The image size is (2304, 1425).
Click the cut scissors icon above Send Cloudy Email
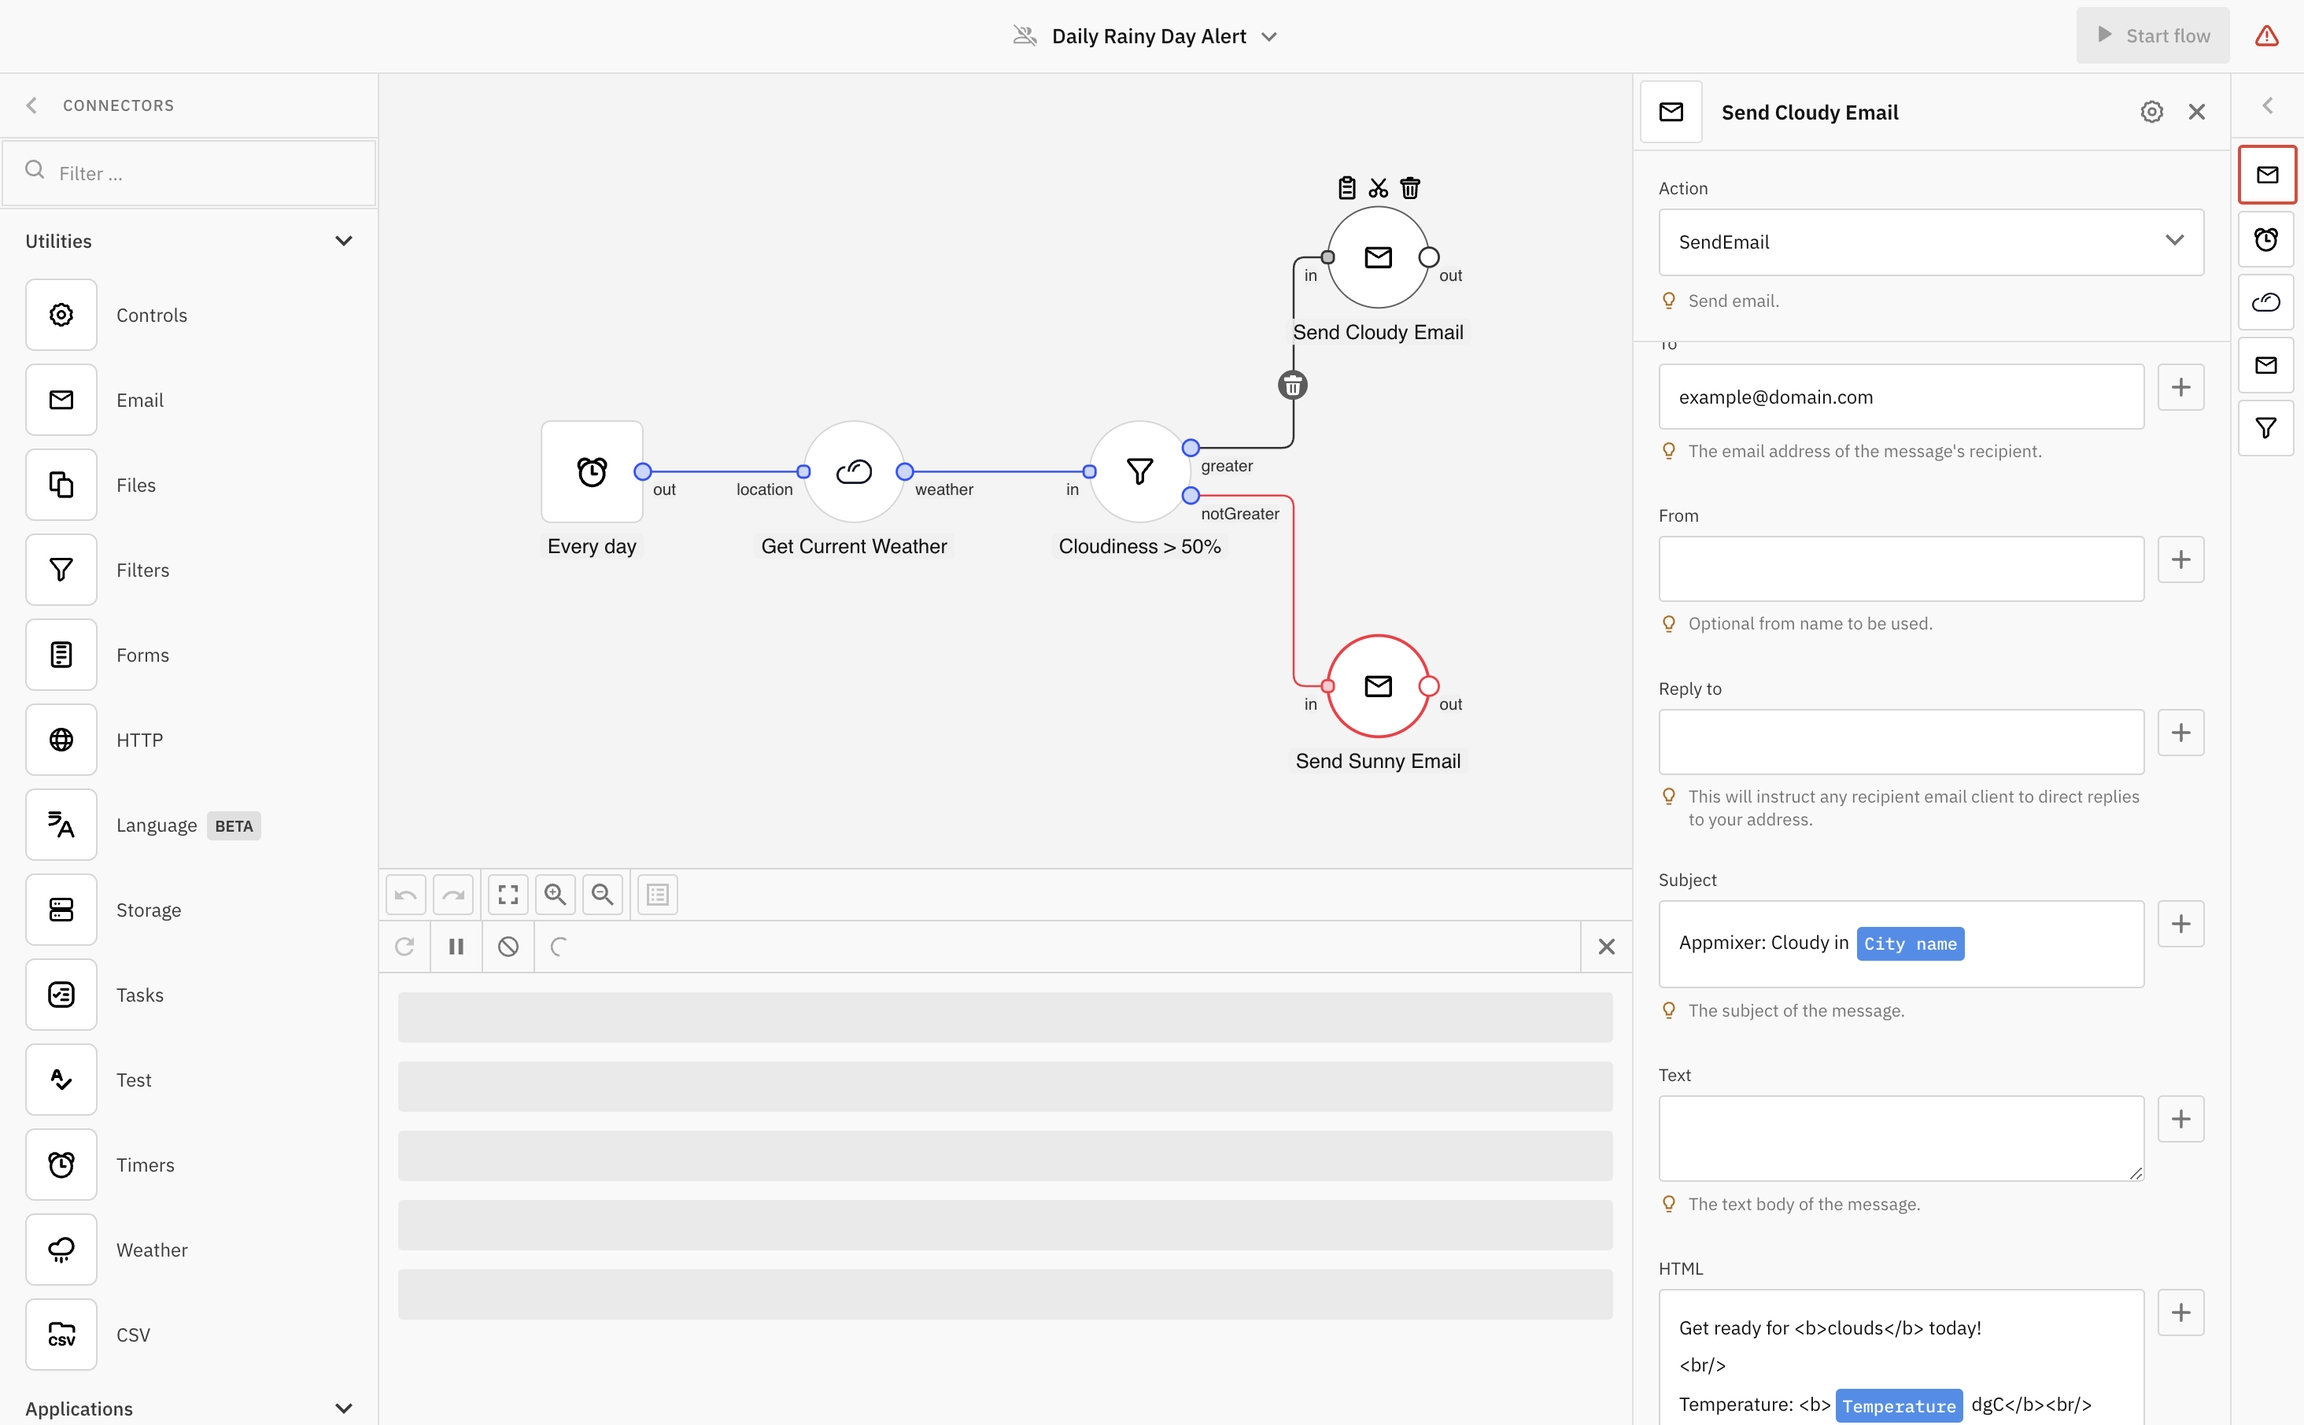point(1378,188)
